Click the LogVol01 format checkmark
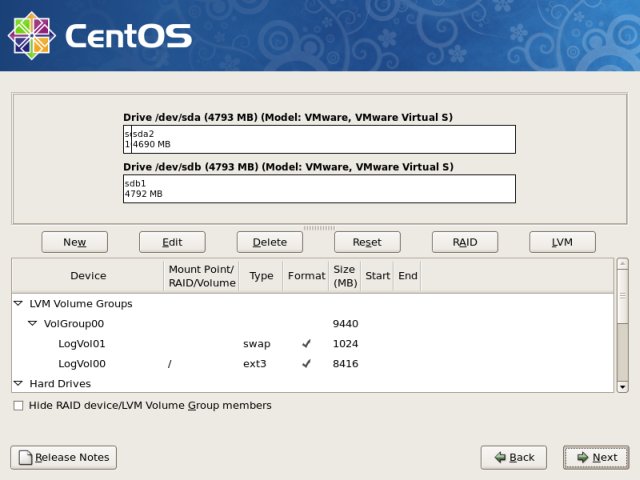This screenshot has height=480, width=640. coord(306,344)
